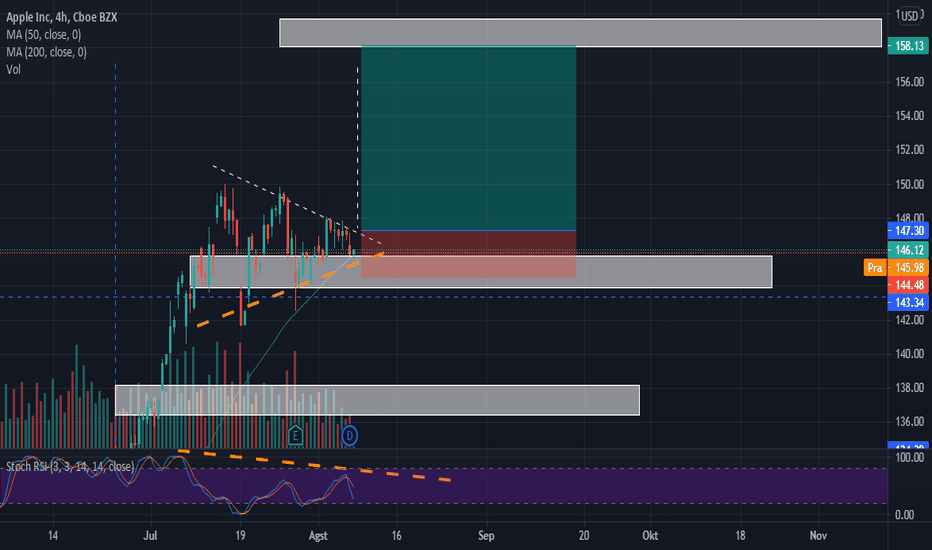Select the lower gray support rectangle near 137
932x550 pixels.
tap(377, 400)
